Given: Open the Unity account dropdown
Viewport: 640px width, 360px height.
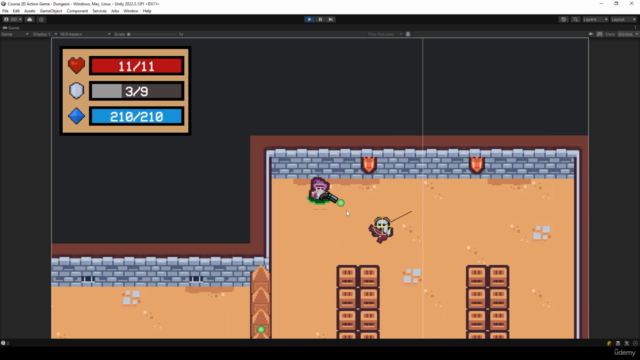Looking at the screenshot, I should tap(13, 19).
